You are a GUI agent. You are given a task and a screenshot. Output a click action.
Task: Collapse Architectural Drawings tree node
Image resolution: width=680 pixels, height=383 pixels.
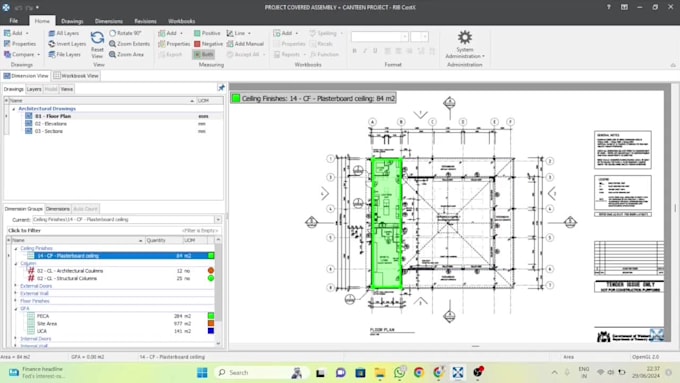pos(13,108)
